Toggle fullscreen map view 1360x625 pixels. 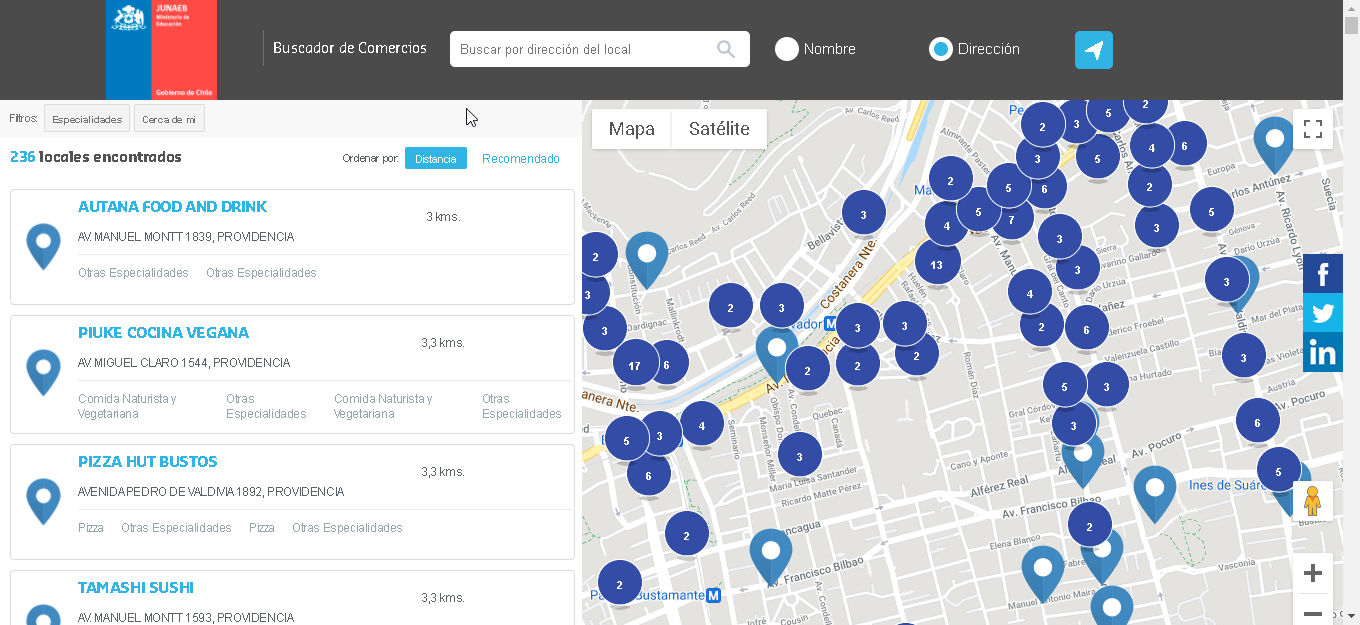point(1313,129)
